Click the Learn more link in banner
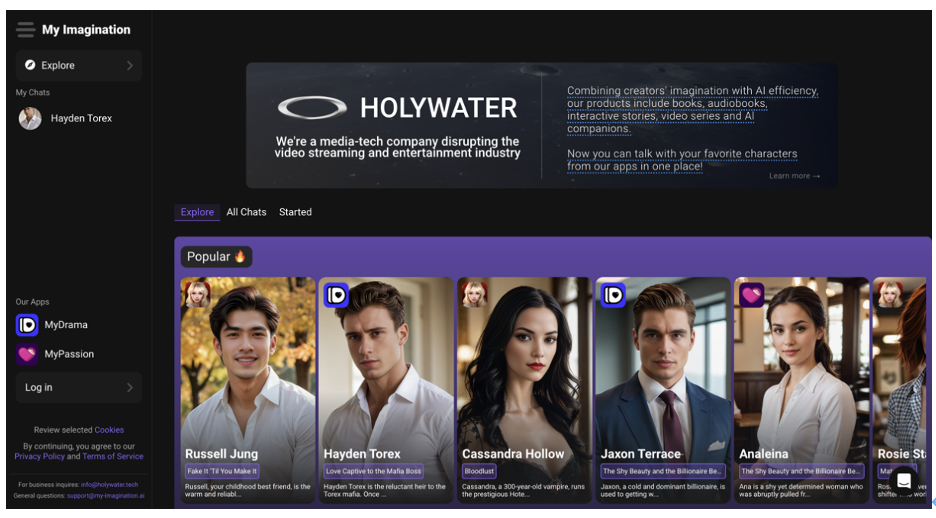 [x=794, y=176]
